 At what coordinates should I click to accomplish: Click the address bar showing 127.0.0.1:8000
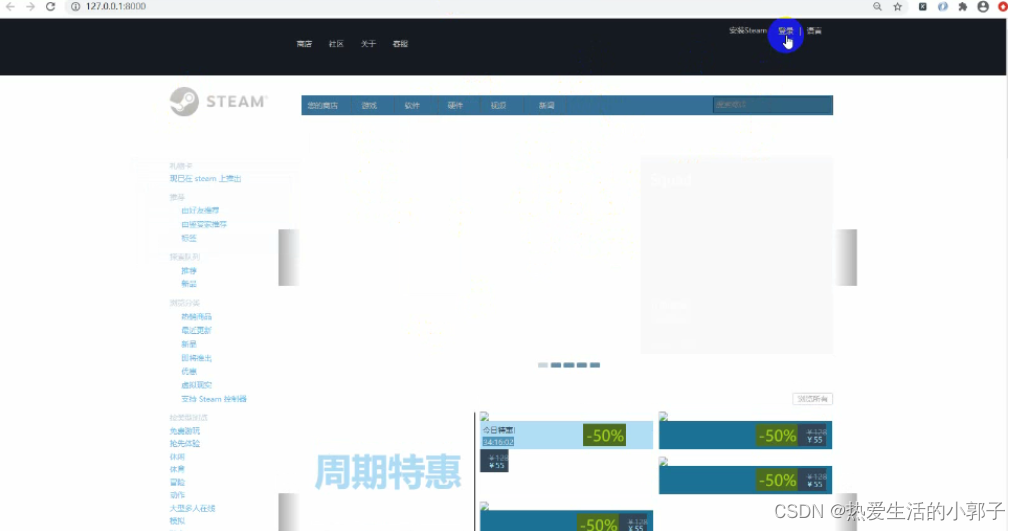click(116, 7)
